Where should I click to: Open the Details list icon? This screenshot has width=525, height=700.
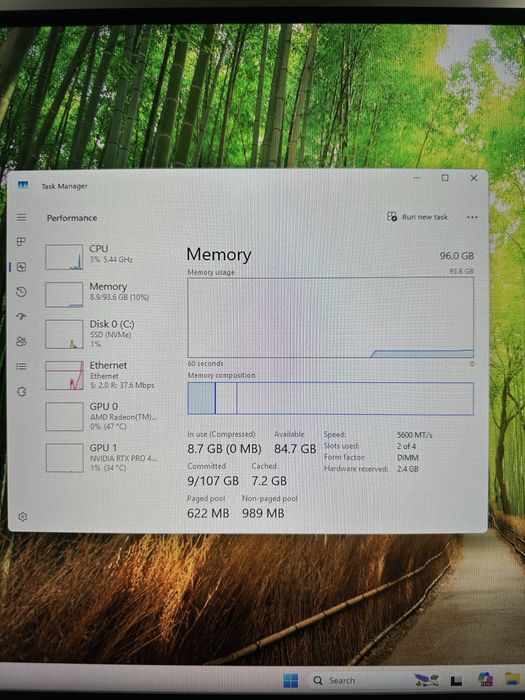[x=21, y=367]
